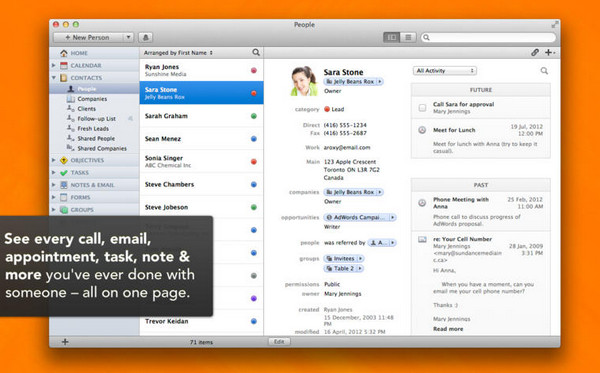Viewport: 600px width, 373px height.
Task: Click the notifications bell toolbar icon
Action: pos(145,37)
